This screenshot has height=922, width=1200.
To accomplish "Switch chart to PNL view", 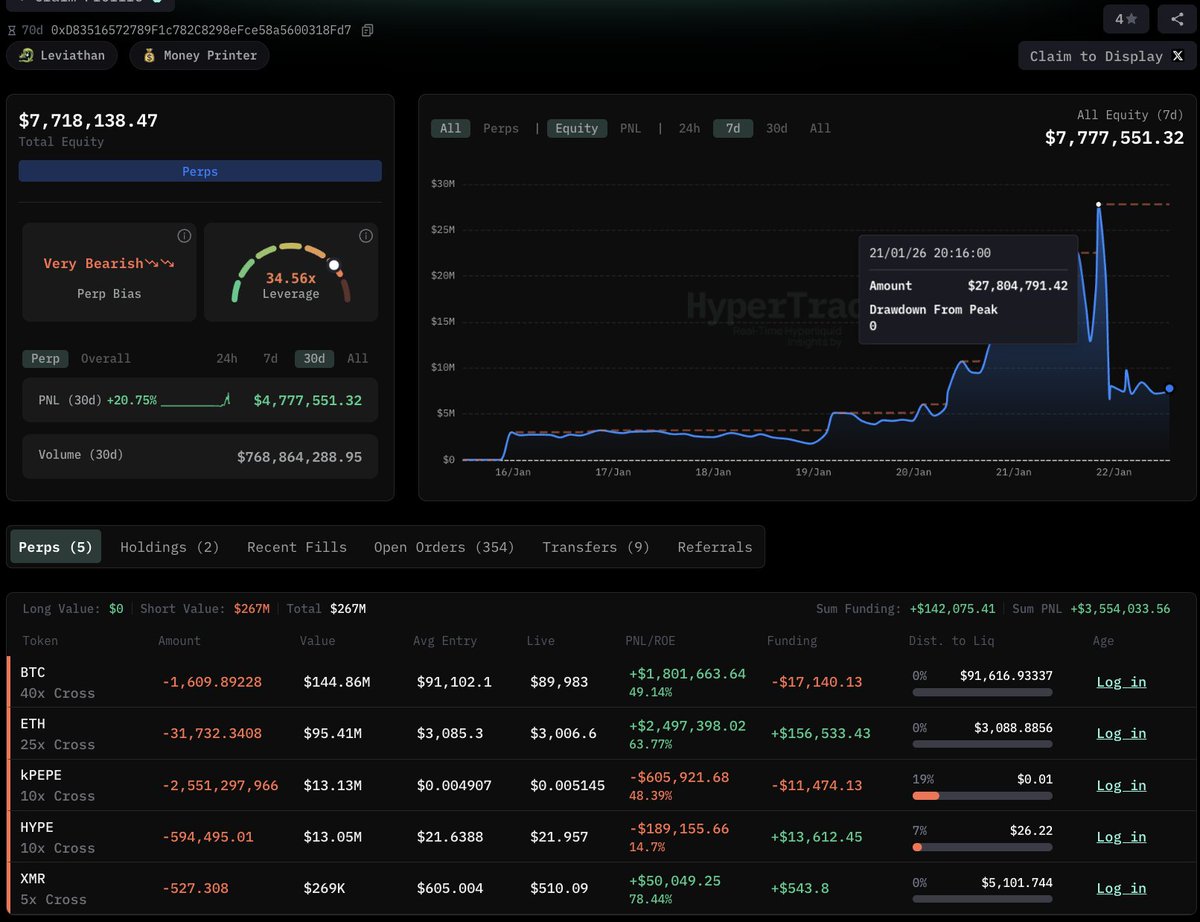I will (x=630, y=128).
